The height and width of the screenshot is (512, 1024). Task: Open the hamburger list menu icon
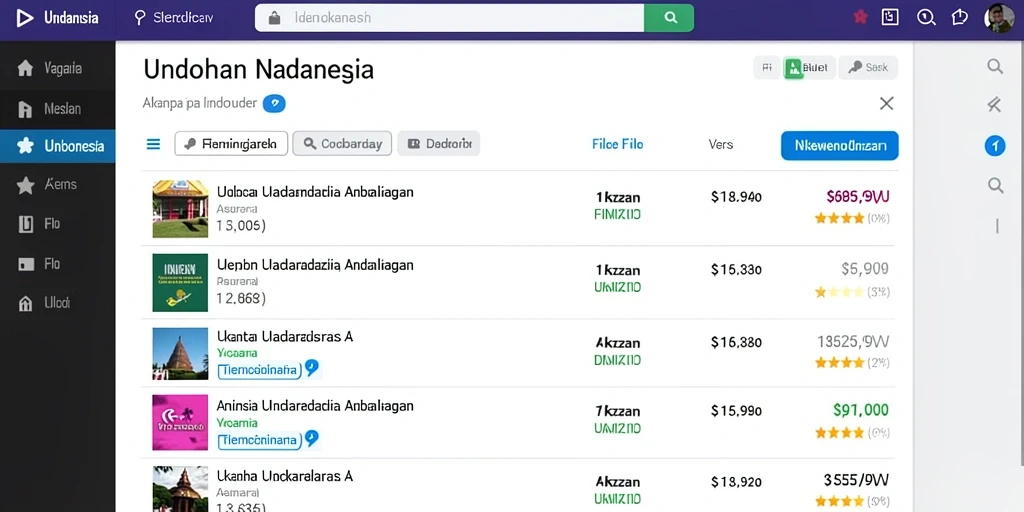153,144
